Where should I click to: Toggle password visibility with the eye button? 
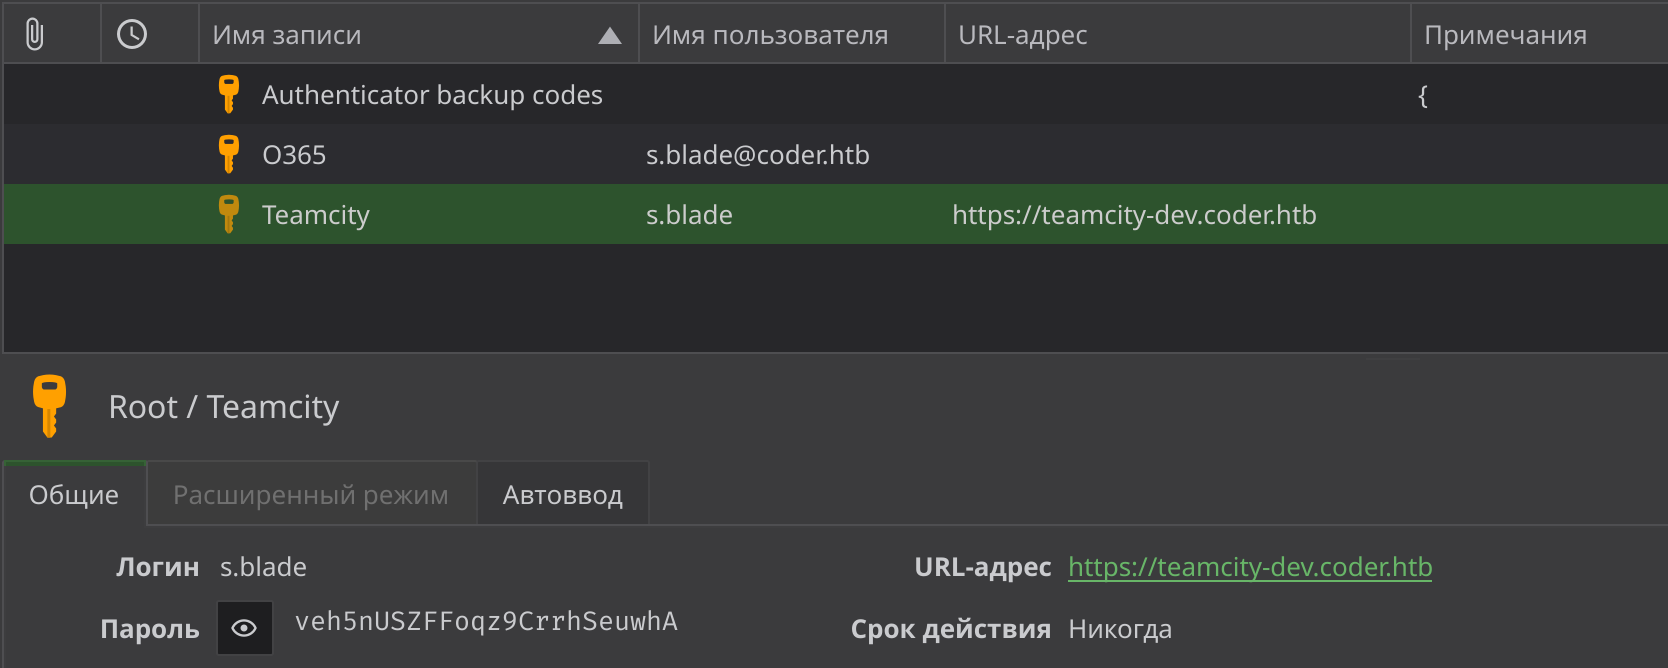pos(245,628)
